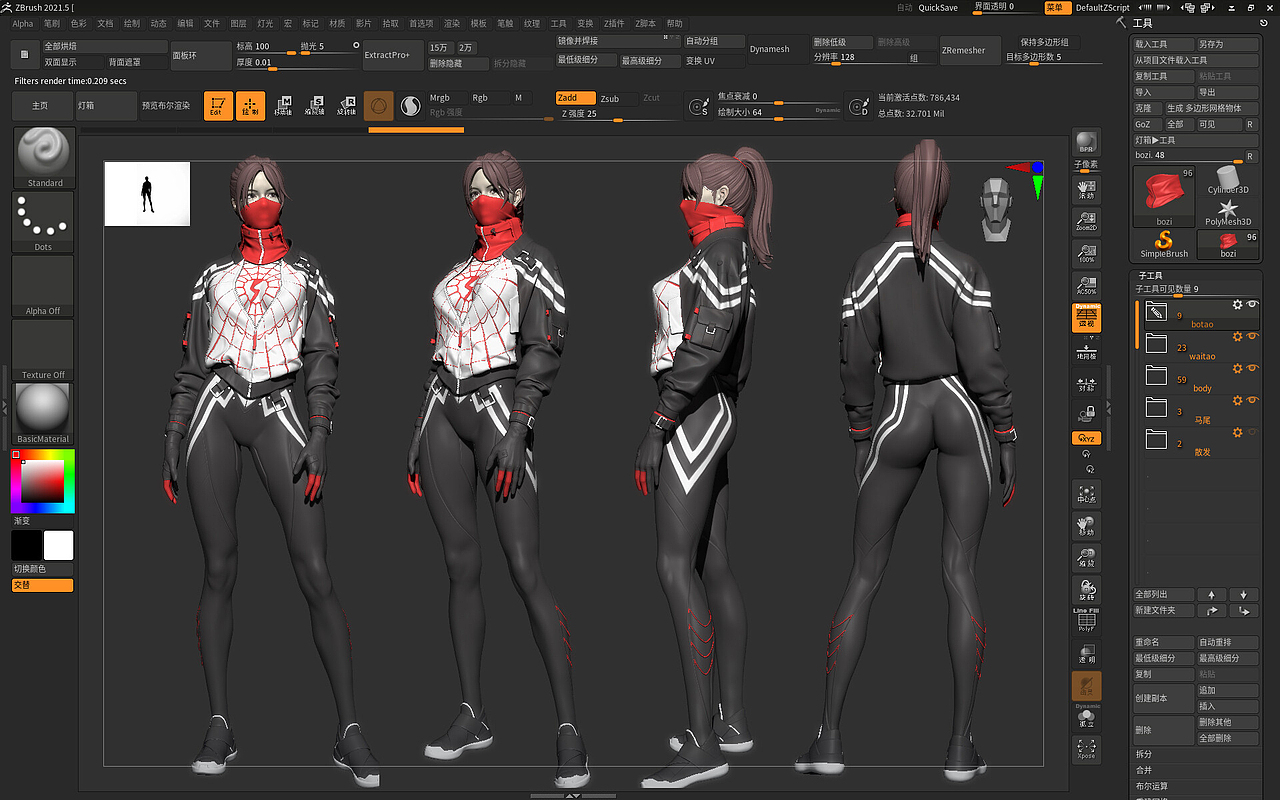Pick the BasicMaterial sphere
1280x800 pixels.
[x=41, y=410]
